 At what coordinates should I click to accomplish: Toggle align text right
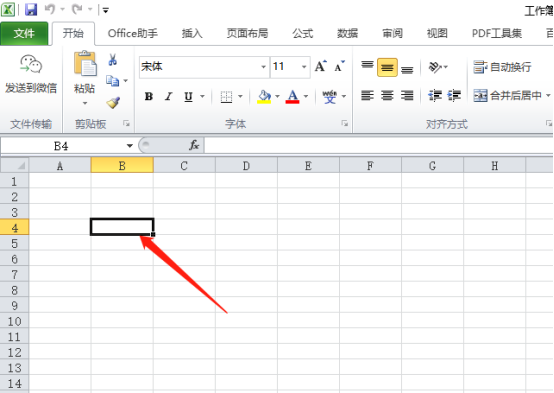(x=407, y=95)
